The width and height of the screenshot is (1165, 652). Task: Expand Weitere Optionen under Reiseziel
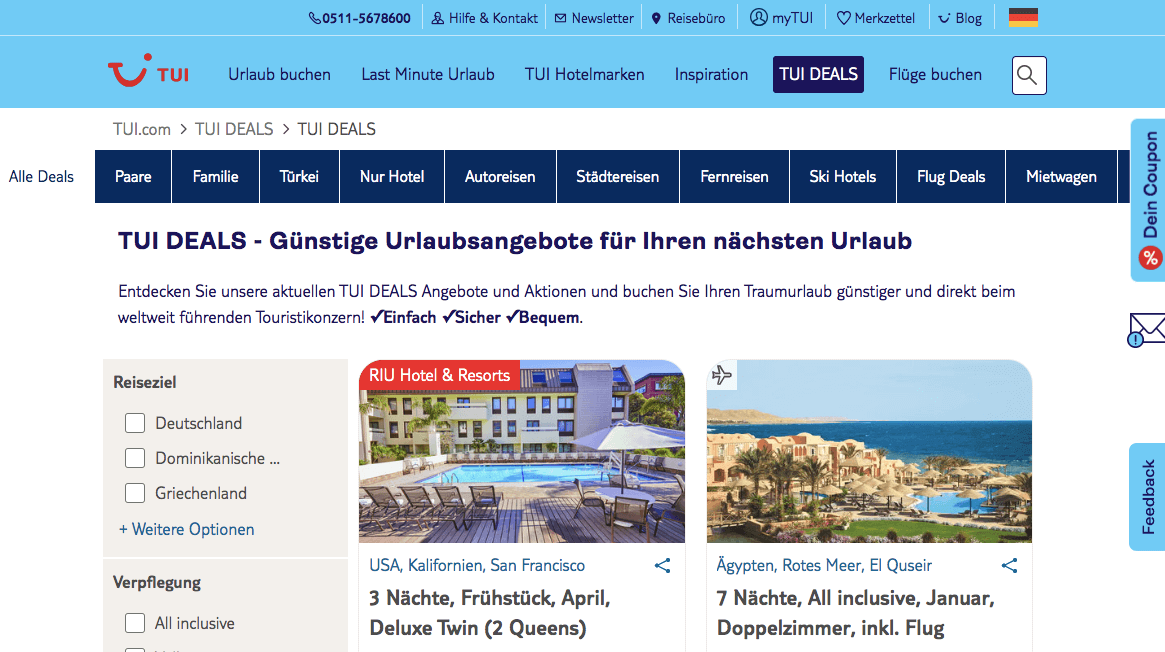(x=186, y=529)
